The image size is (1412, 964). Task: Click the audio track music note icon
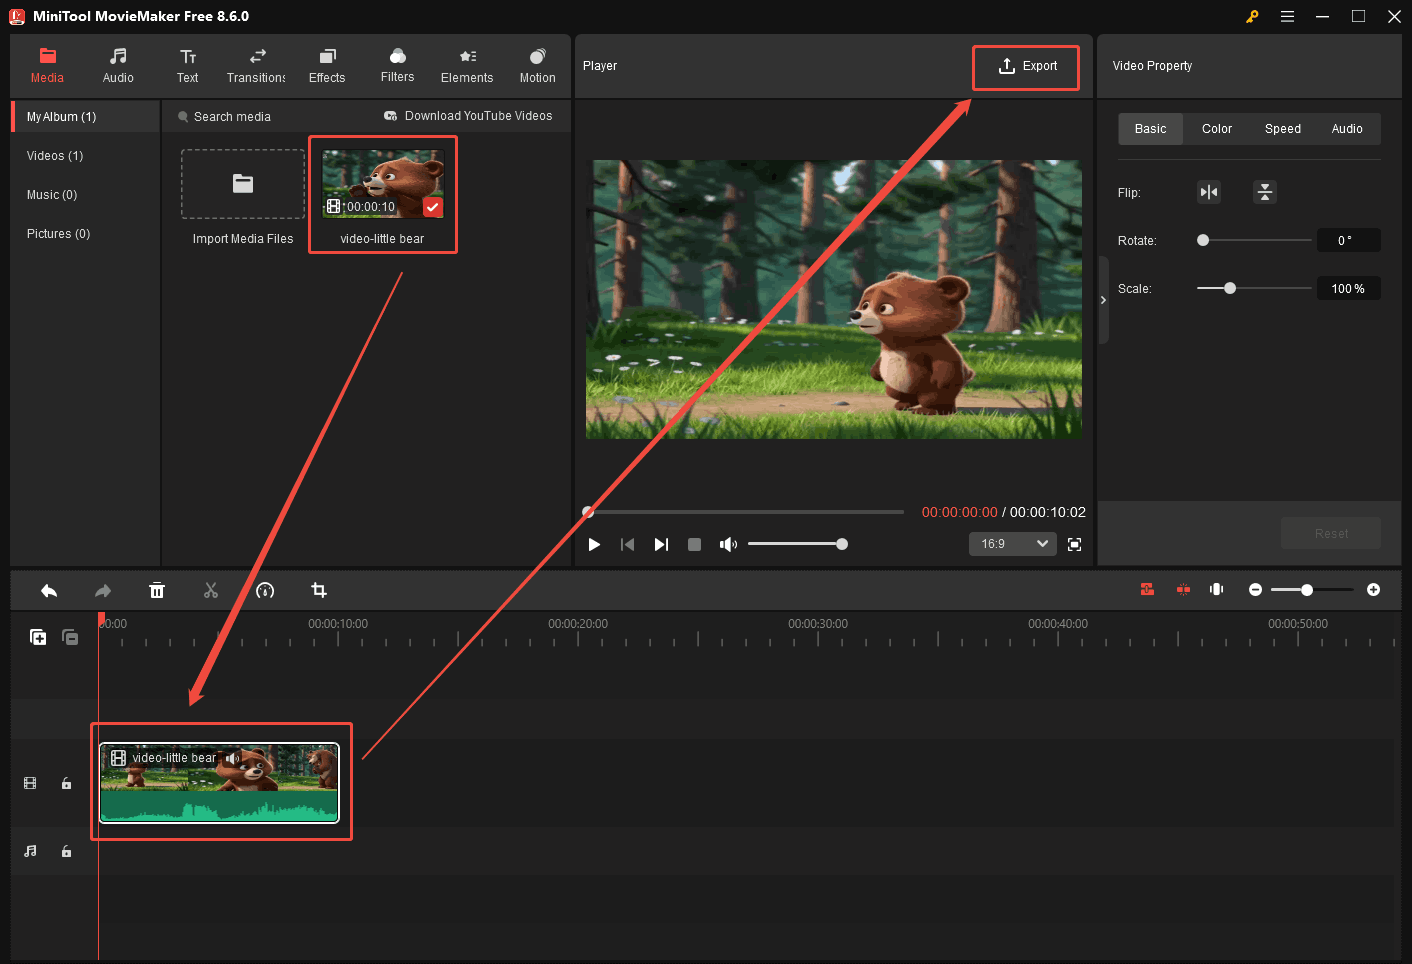click(30, 851)
